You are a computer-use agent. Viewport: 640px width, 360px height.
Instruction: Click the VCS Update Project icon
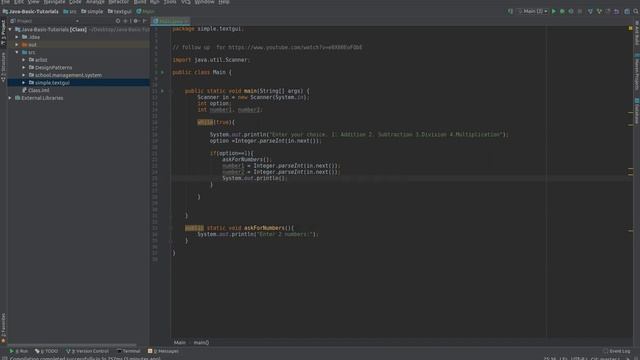[590, 11]
